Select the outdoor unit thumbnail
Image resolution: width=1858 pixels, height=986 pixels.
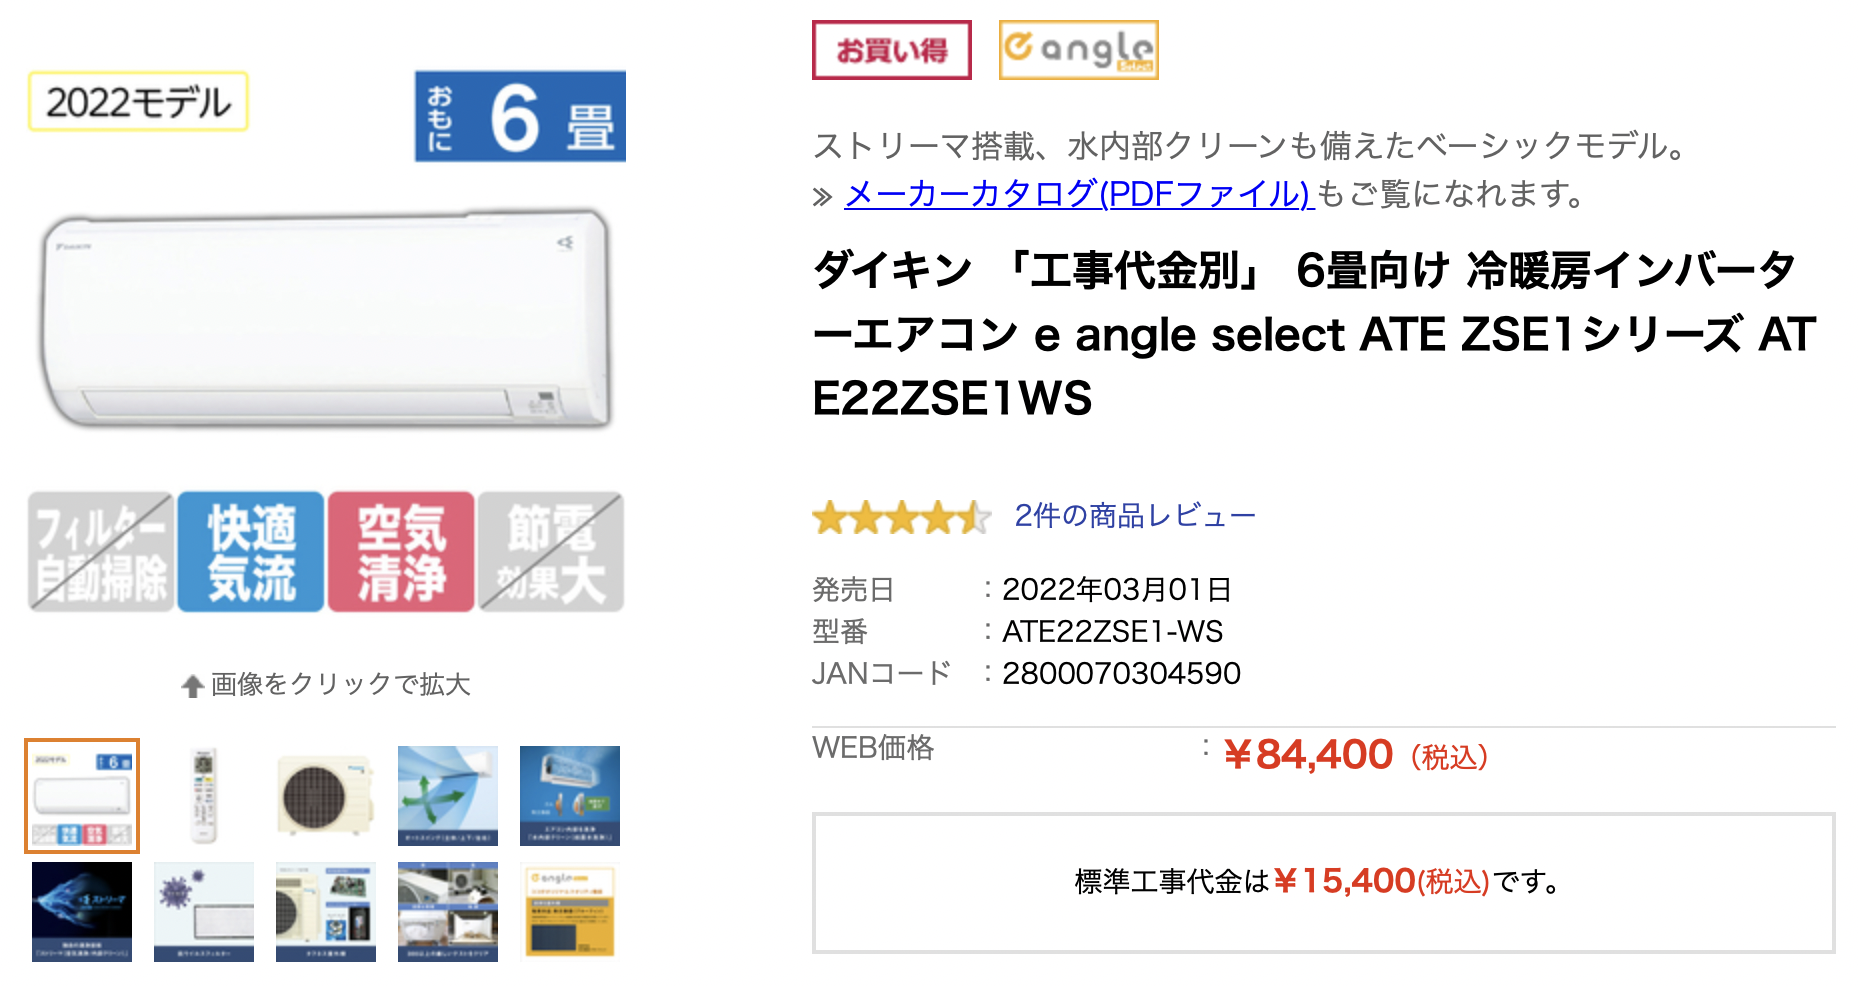(x=326, y=796)
